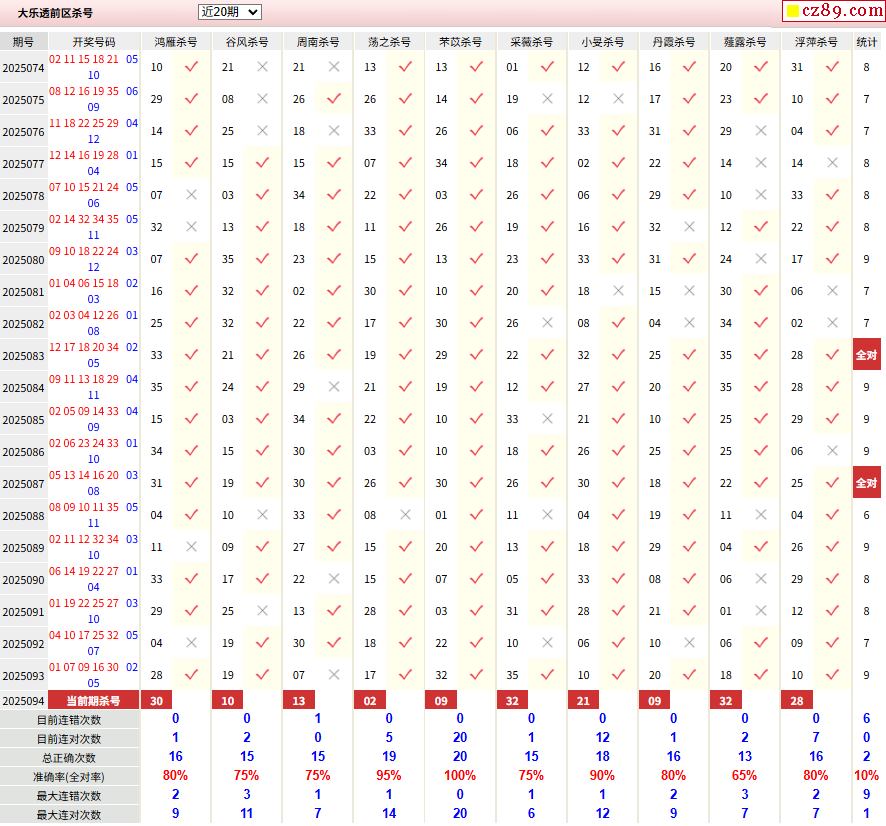
Task: Select the 小旻杀号 column header
Action: click(x=603, y=42)
